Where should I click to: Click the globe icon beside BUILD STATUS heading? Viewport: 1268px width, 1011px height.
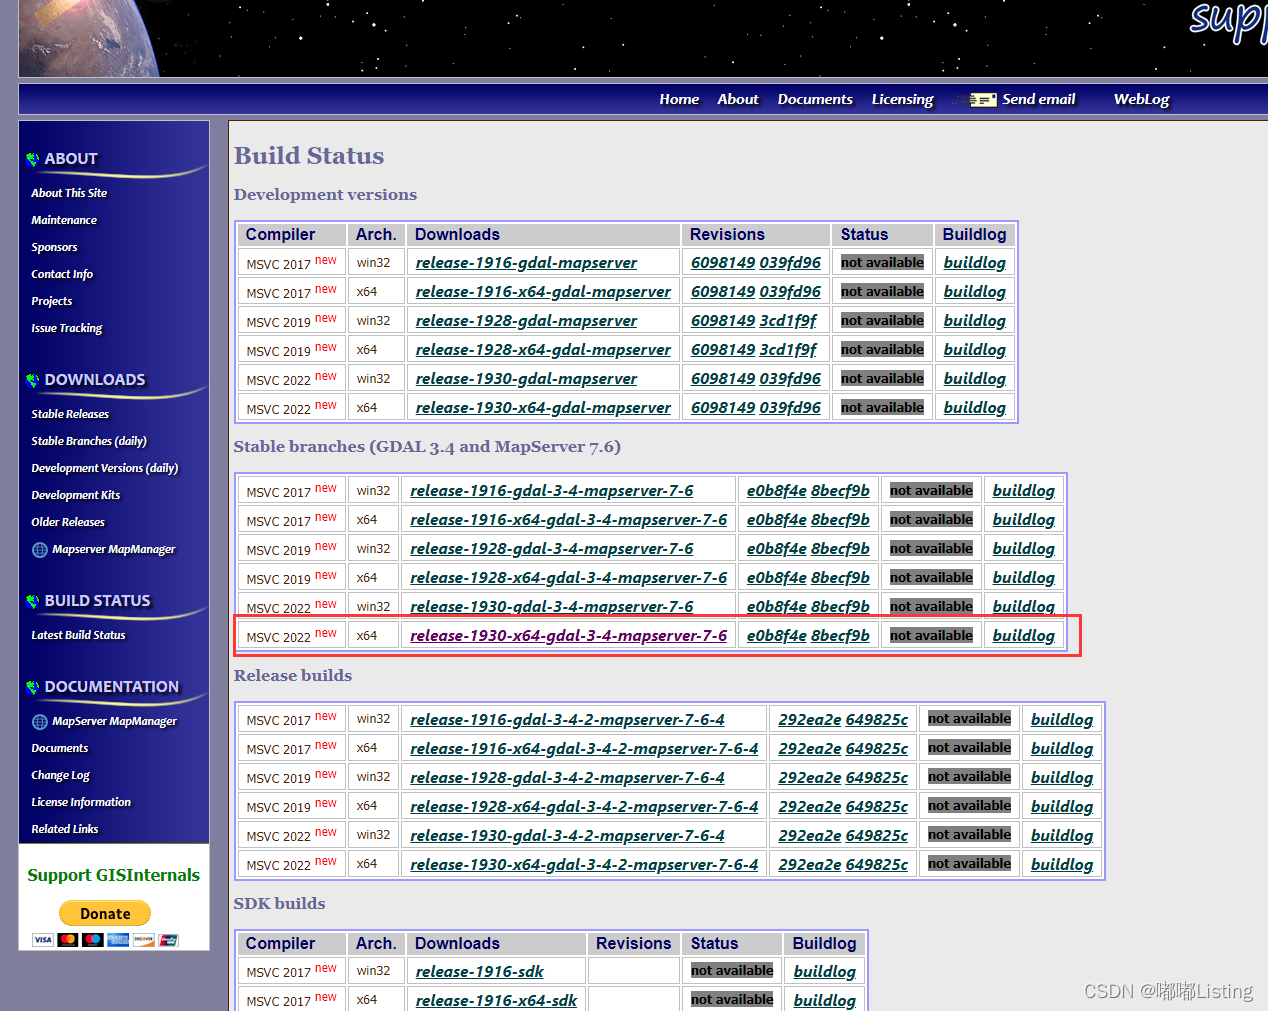(x=33, y=600)
